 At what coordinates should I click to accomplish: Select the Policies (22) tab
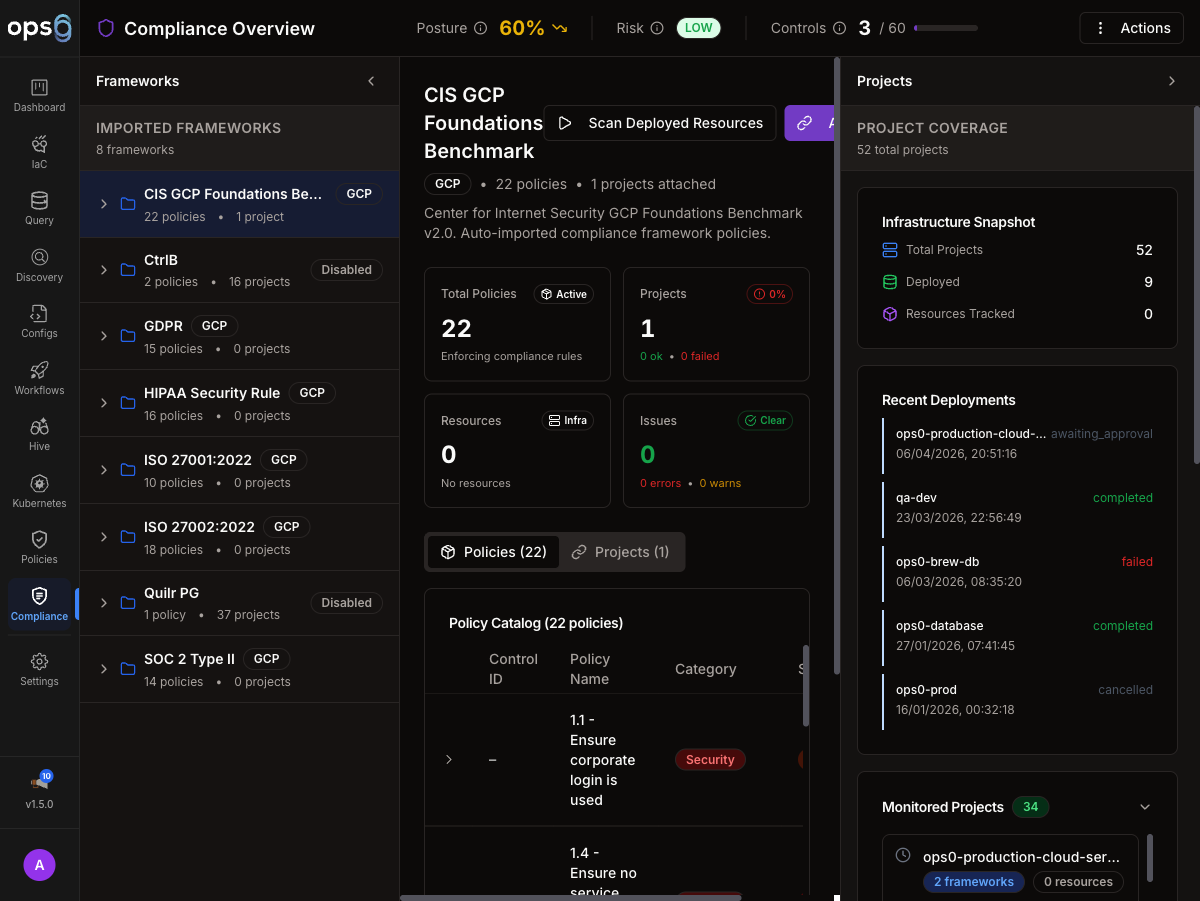pos(493,552)
